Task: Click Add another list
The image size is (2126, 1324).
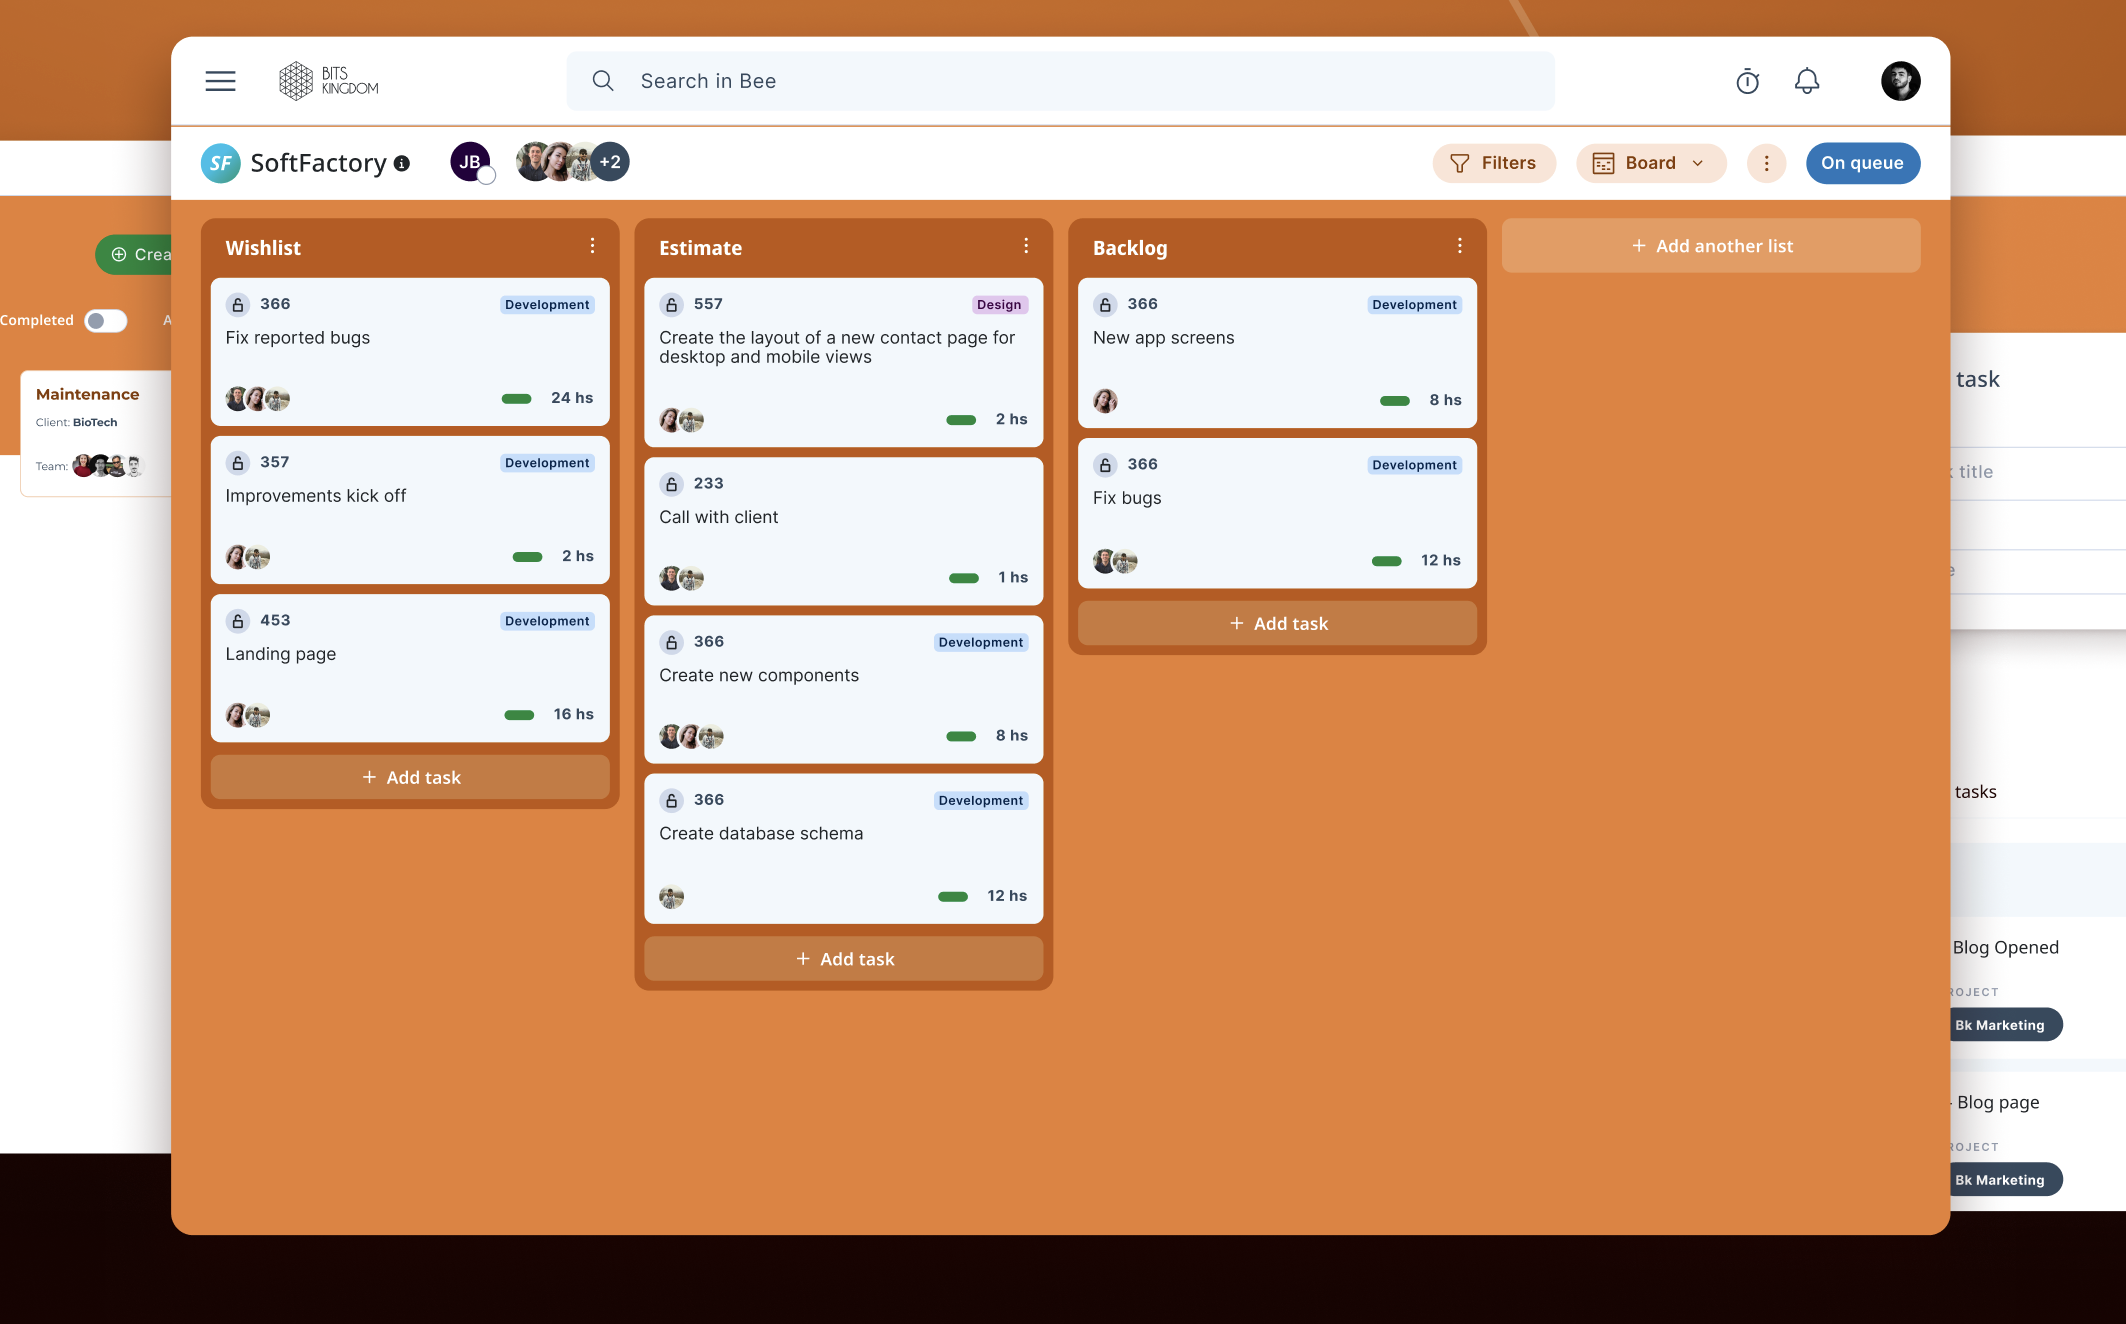Action: (x=1710, y=246)
